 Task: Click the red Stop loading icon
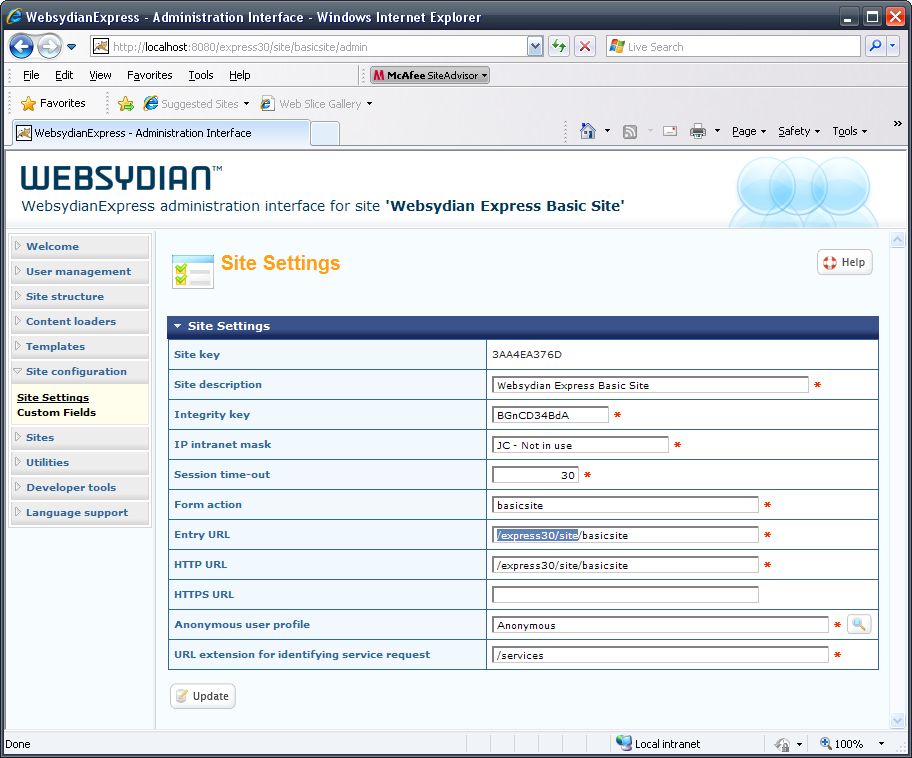click(585, 47)
